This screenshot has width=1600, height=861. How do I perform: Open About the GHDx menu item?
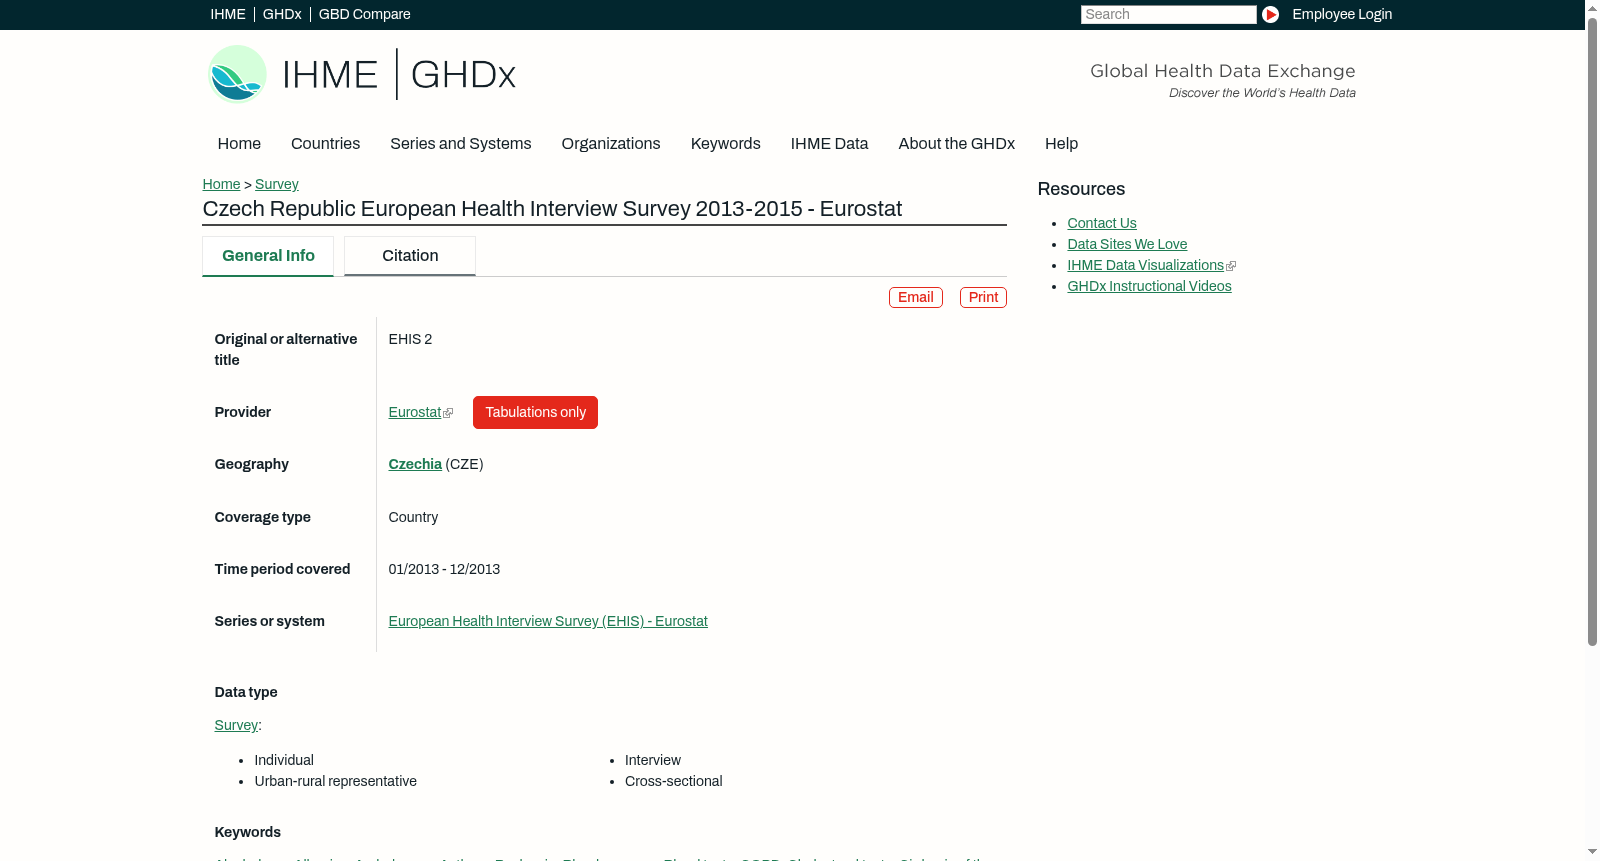tap(957, 144)
